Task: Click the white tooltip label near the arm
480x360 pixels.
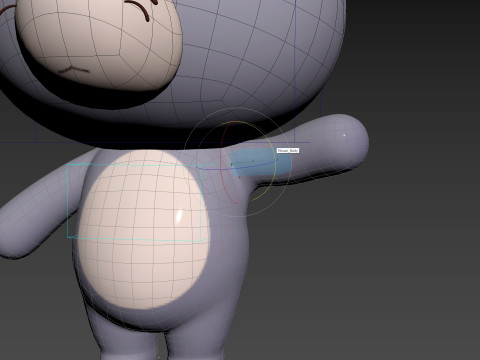Action: point(288,151)
